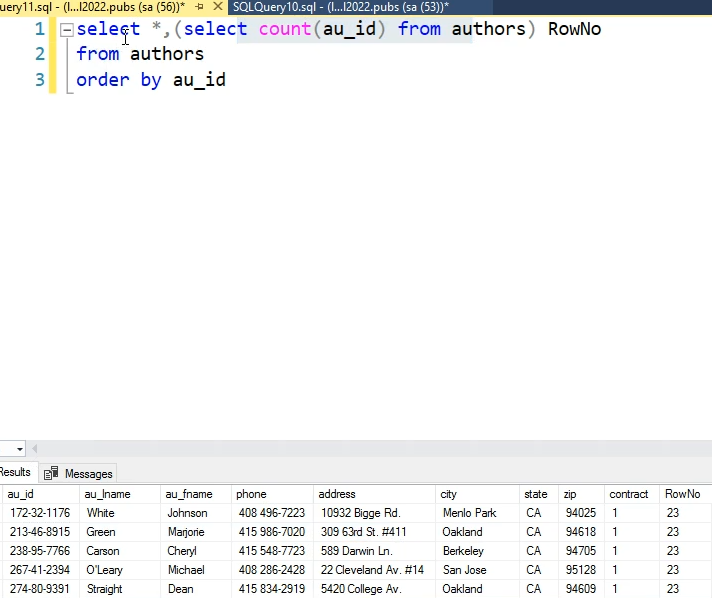Click zip cell 94609
Viewport: 712px width, 598px height.
580,589
